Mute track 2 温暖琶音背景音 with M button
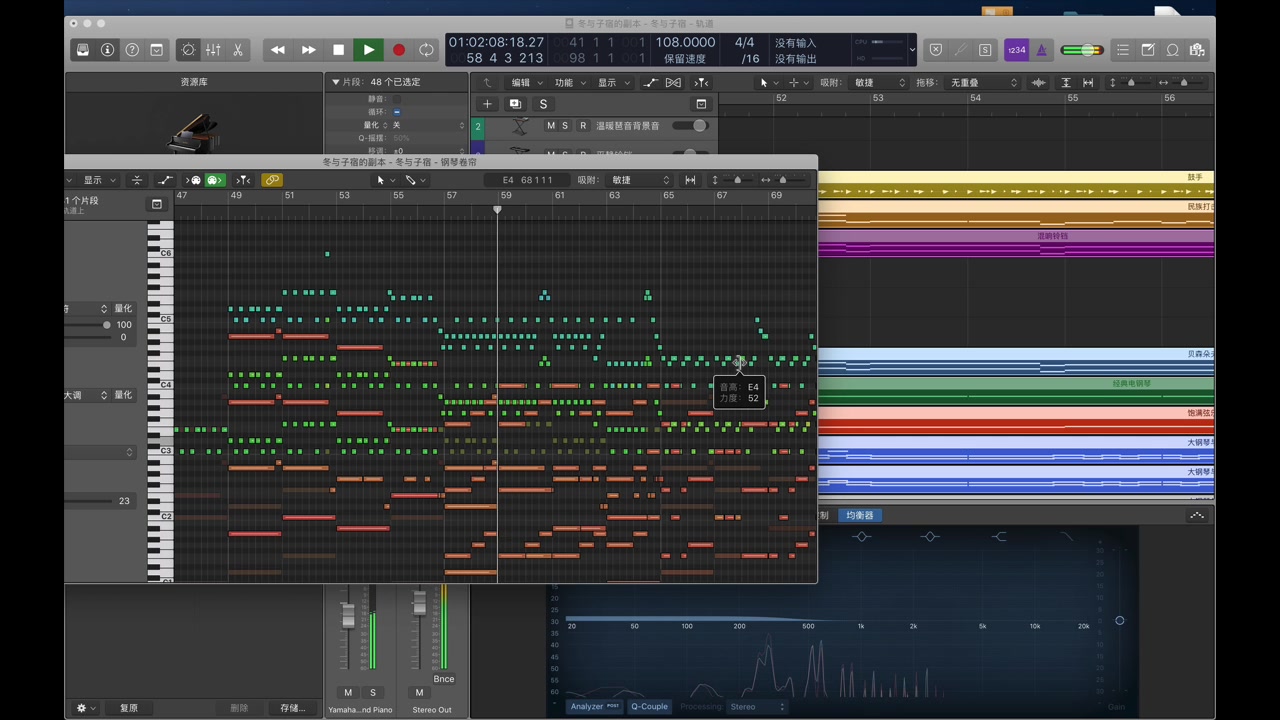The width and height of the screenshot is (1280, 720). pyautogui.click(x=550, y=126)
